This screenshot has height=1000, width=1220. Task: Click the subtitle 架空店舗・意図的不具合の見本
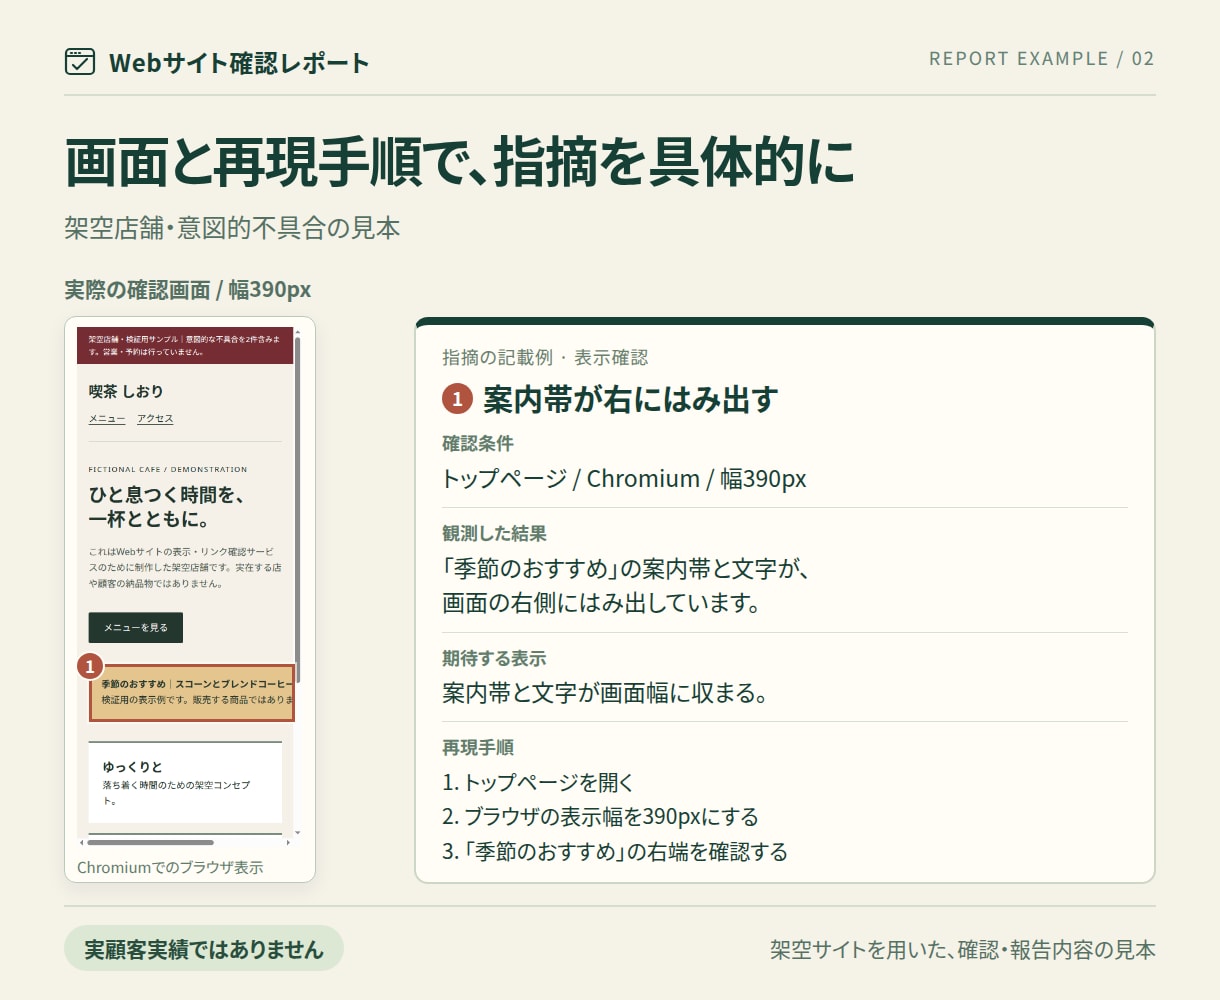coord(232,228)
